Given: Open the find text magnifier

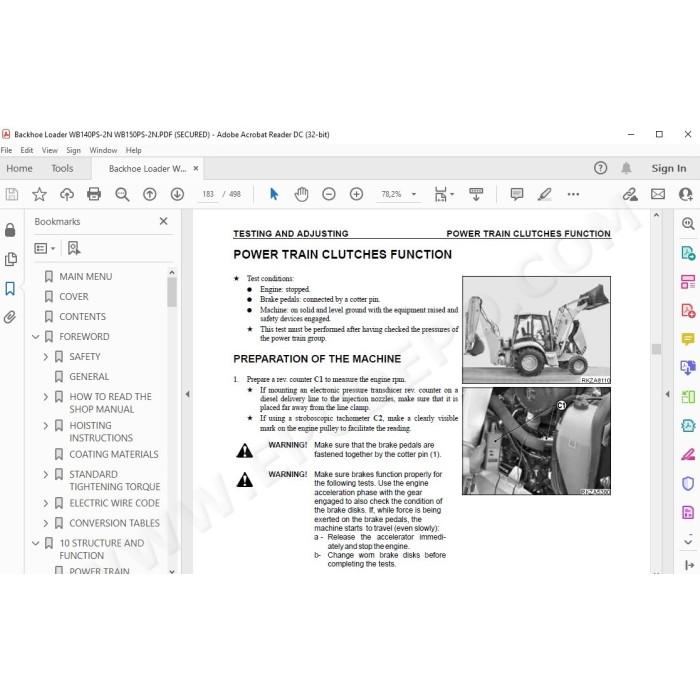Looking at the screenshot, I should coord(122,194).
